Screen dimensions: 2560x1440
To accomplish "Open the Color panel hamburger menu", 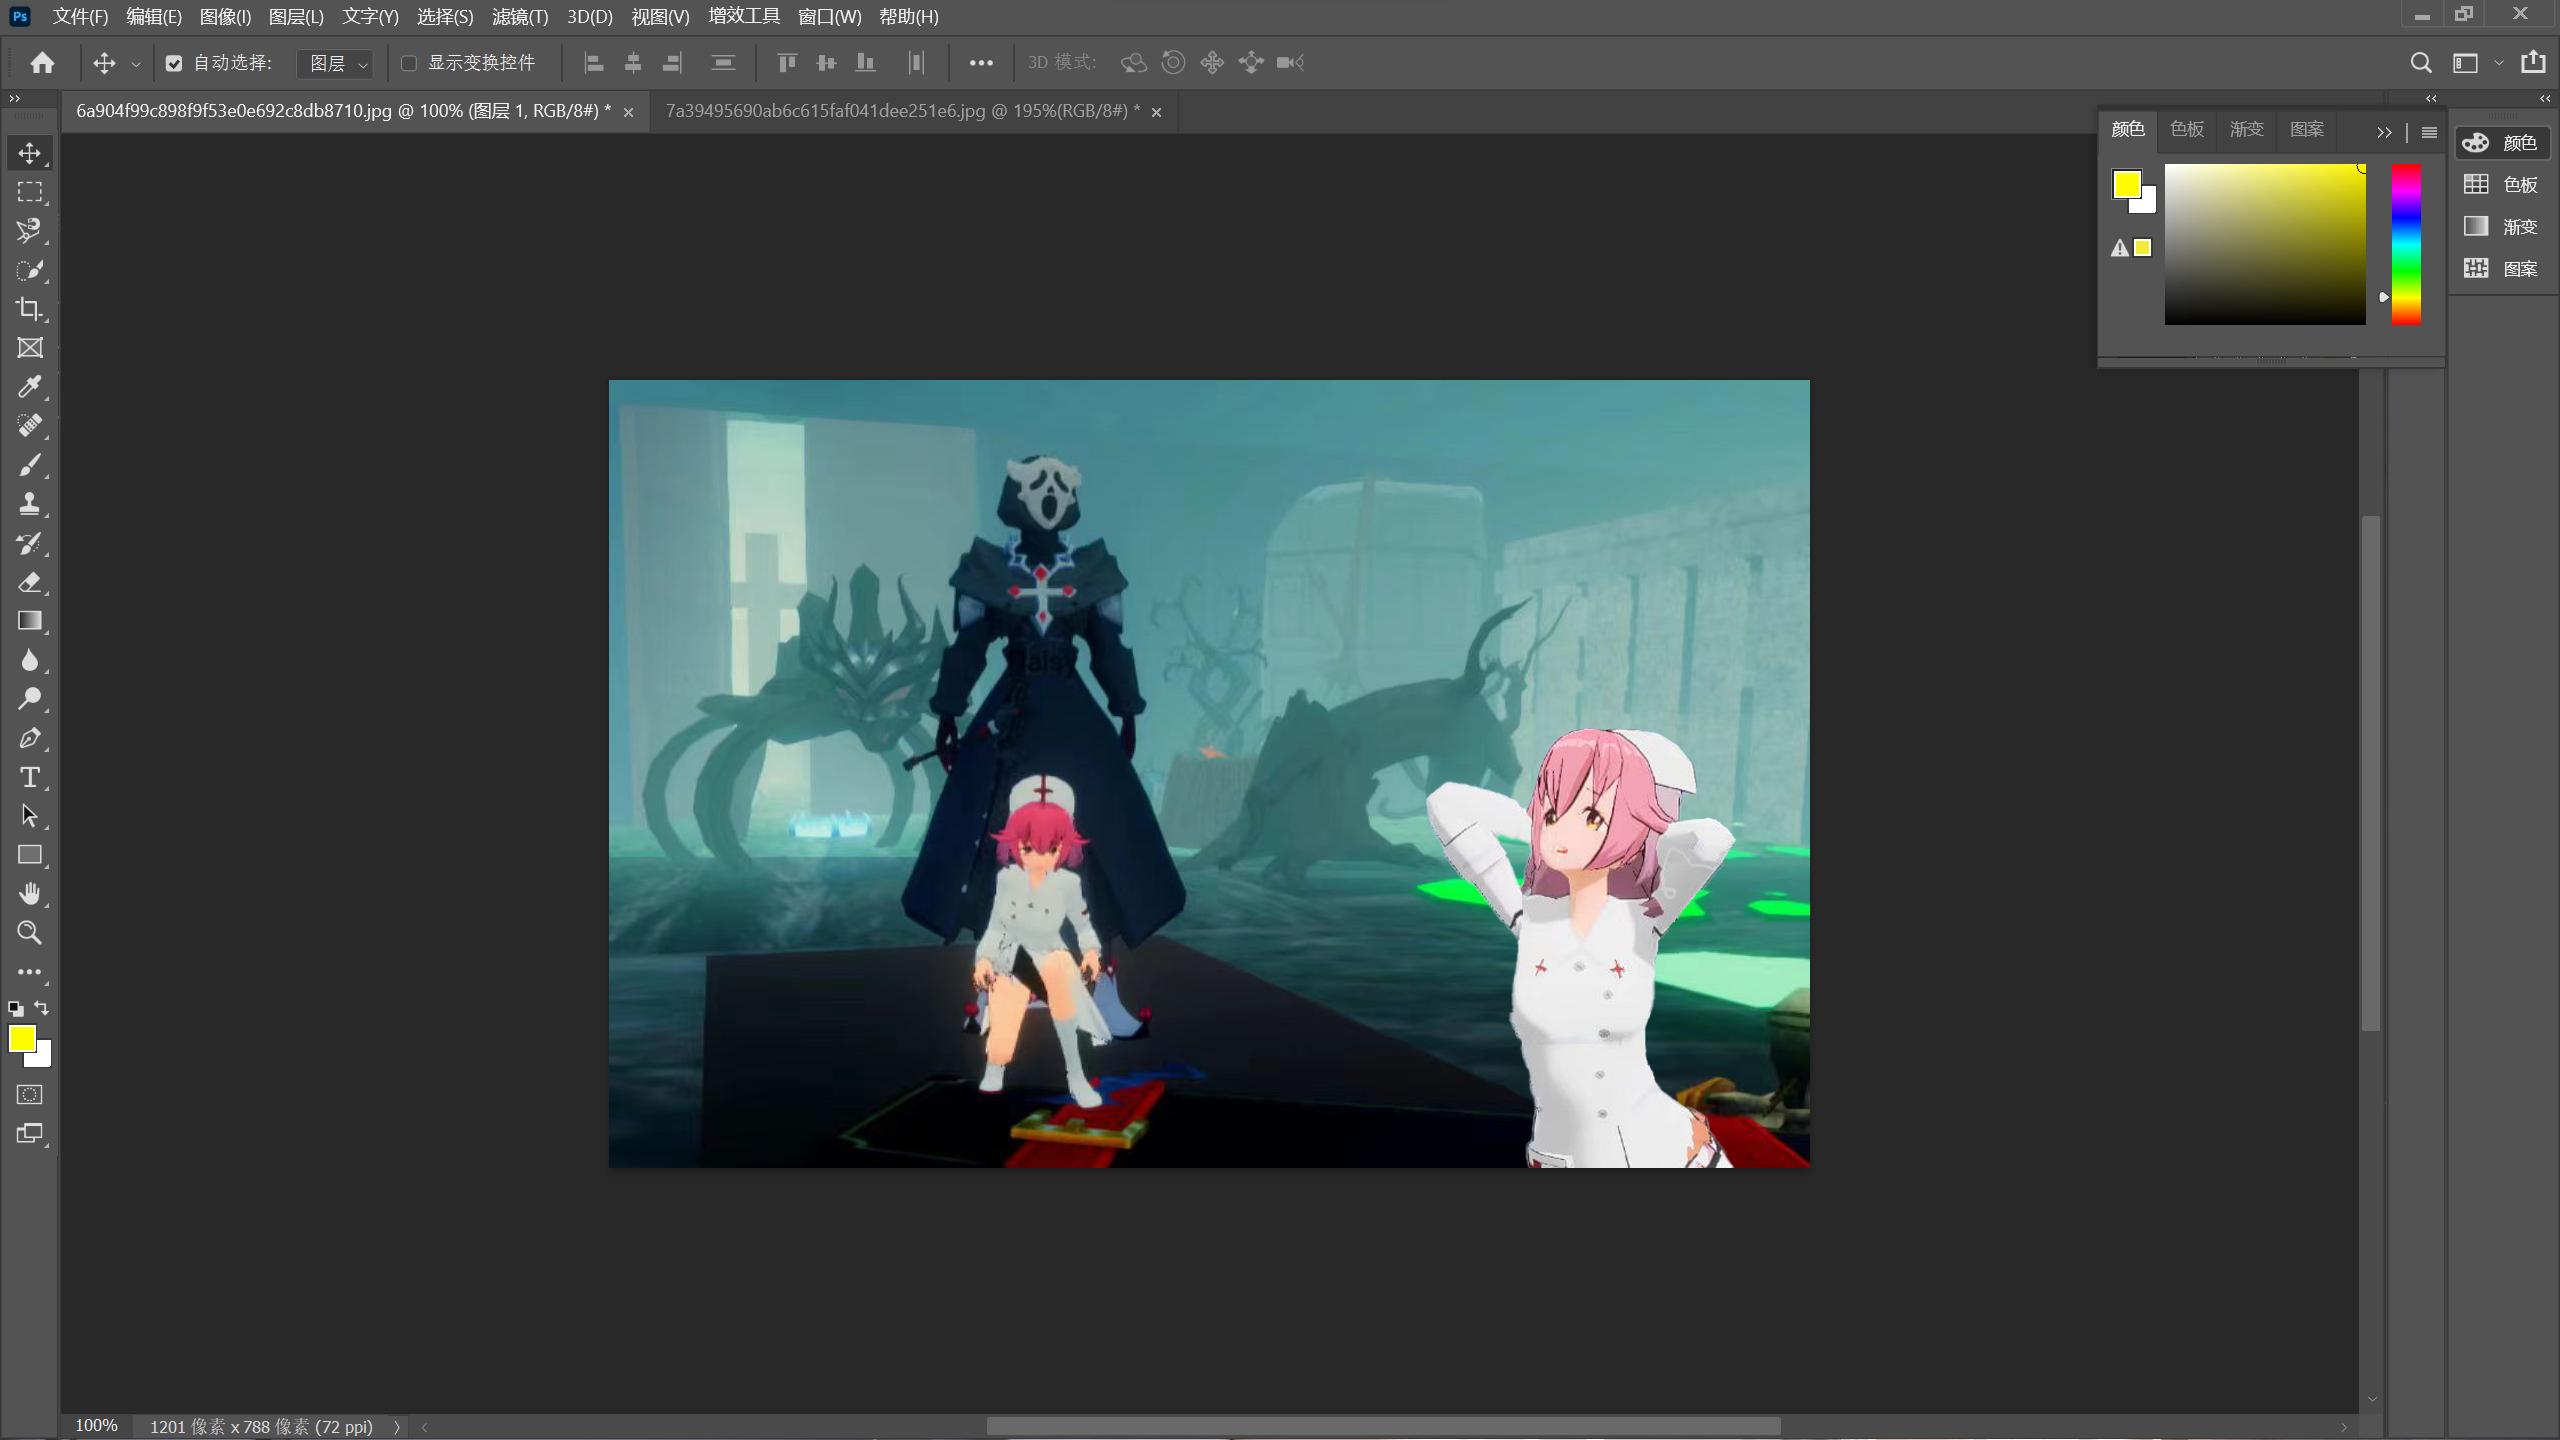I will click(2429, 132).
